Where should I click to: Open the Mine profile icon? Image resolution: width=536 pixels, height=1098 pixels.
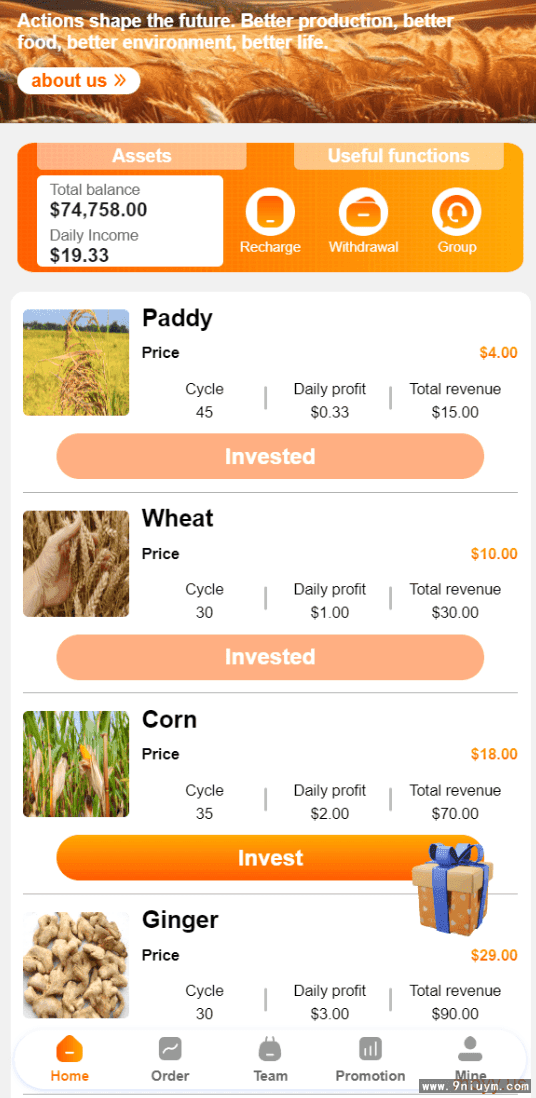[470, 1049]
